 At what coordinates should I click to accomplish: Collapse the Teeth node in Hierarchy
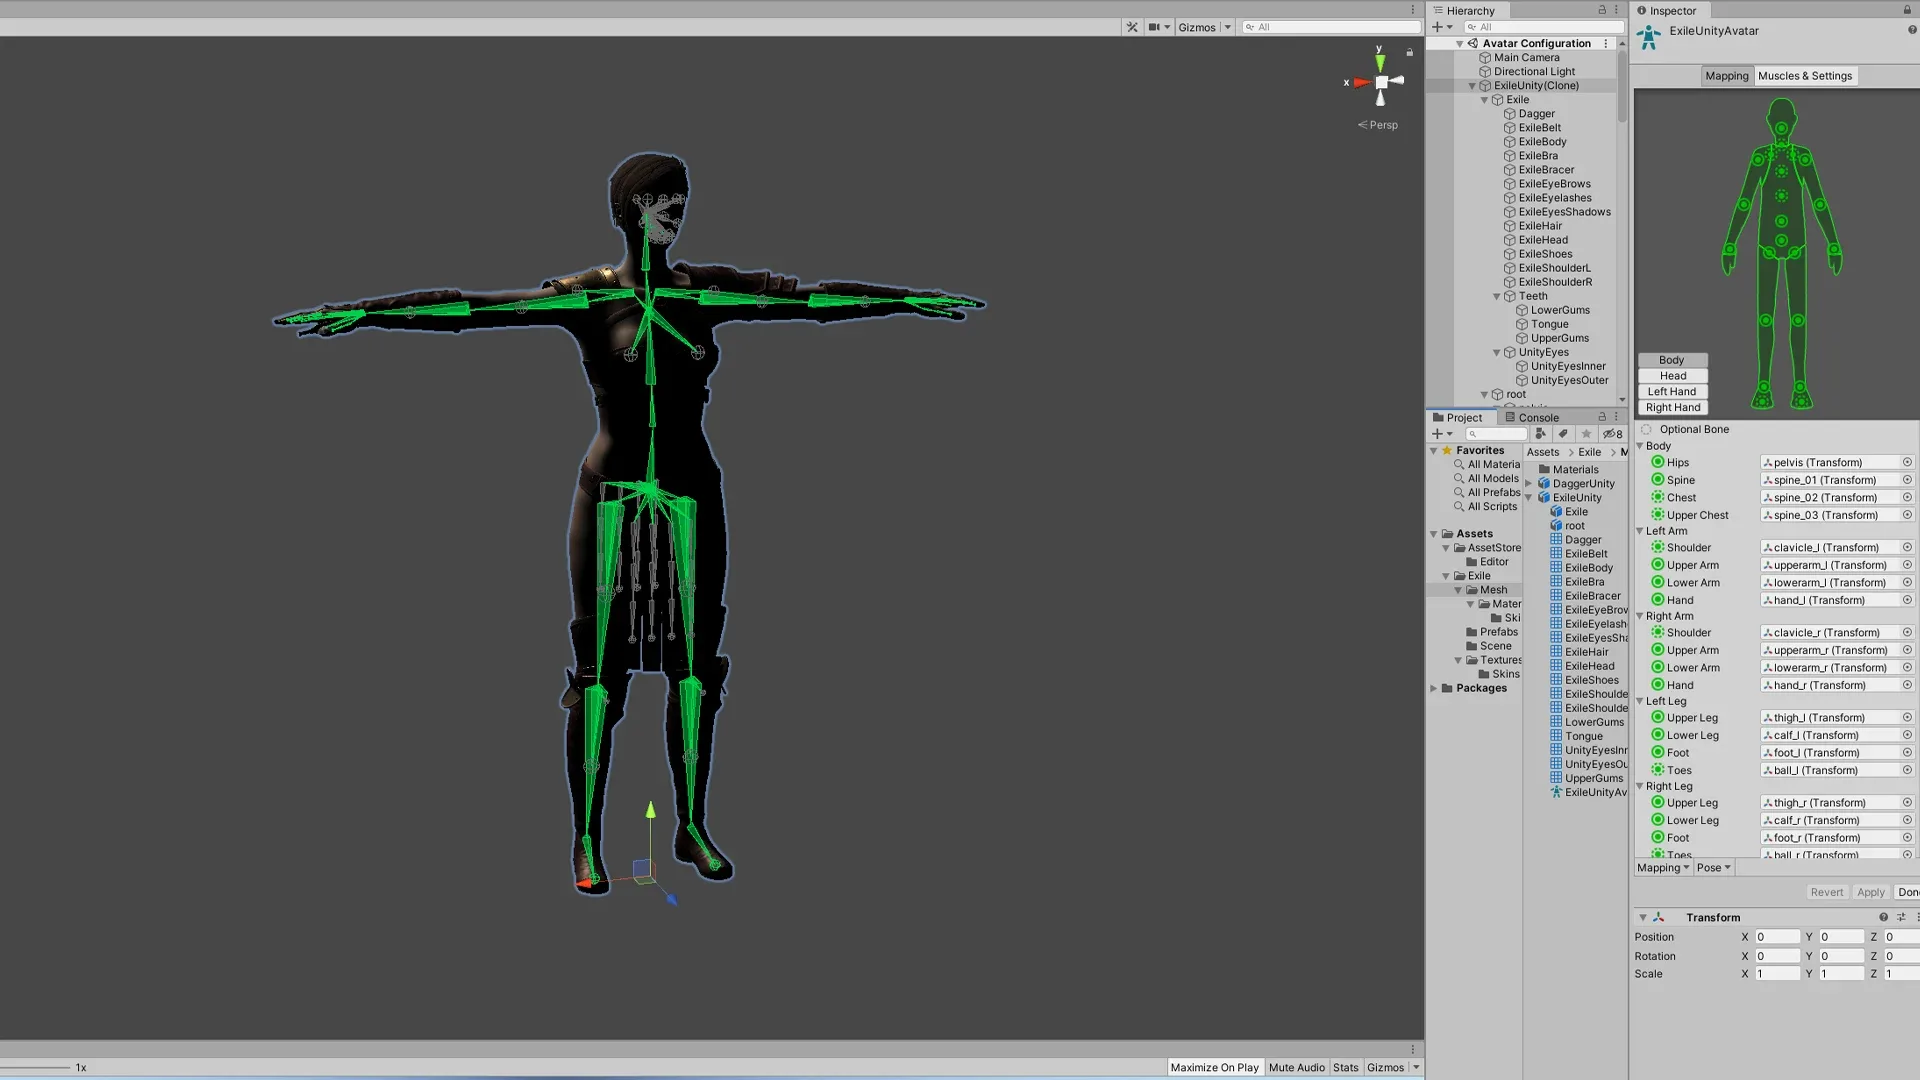click(x=1497, y=296)
